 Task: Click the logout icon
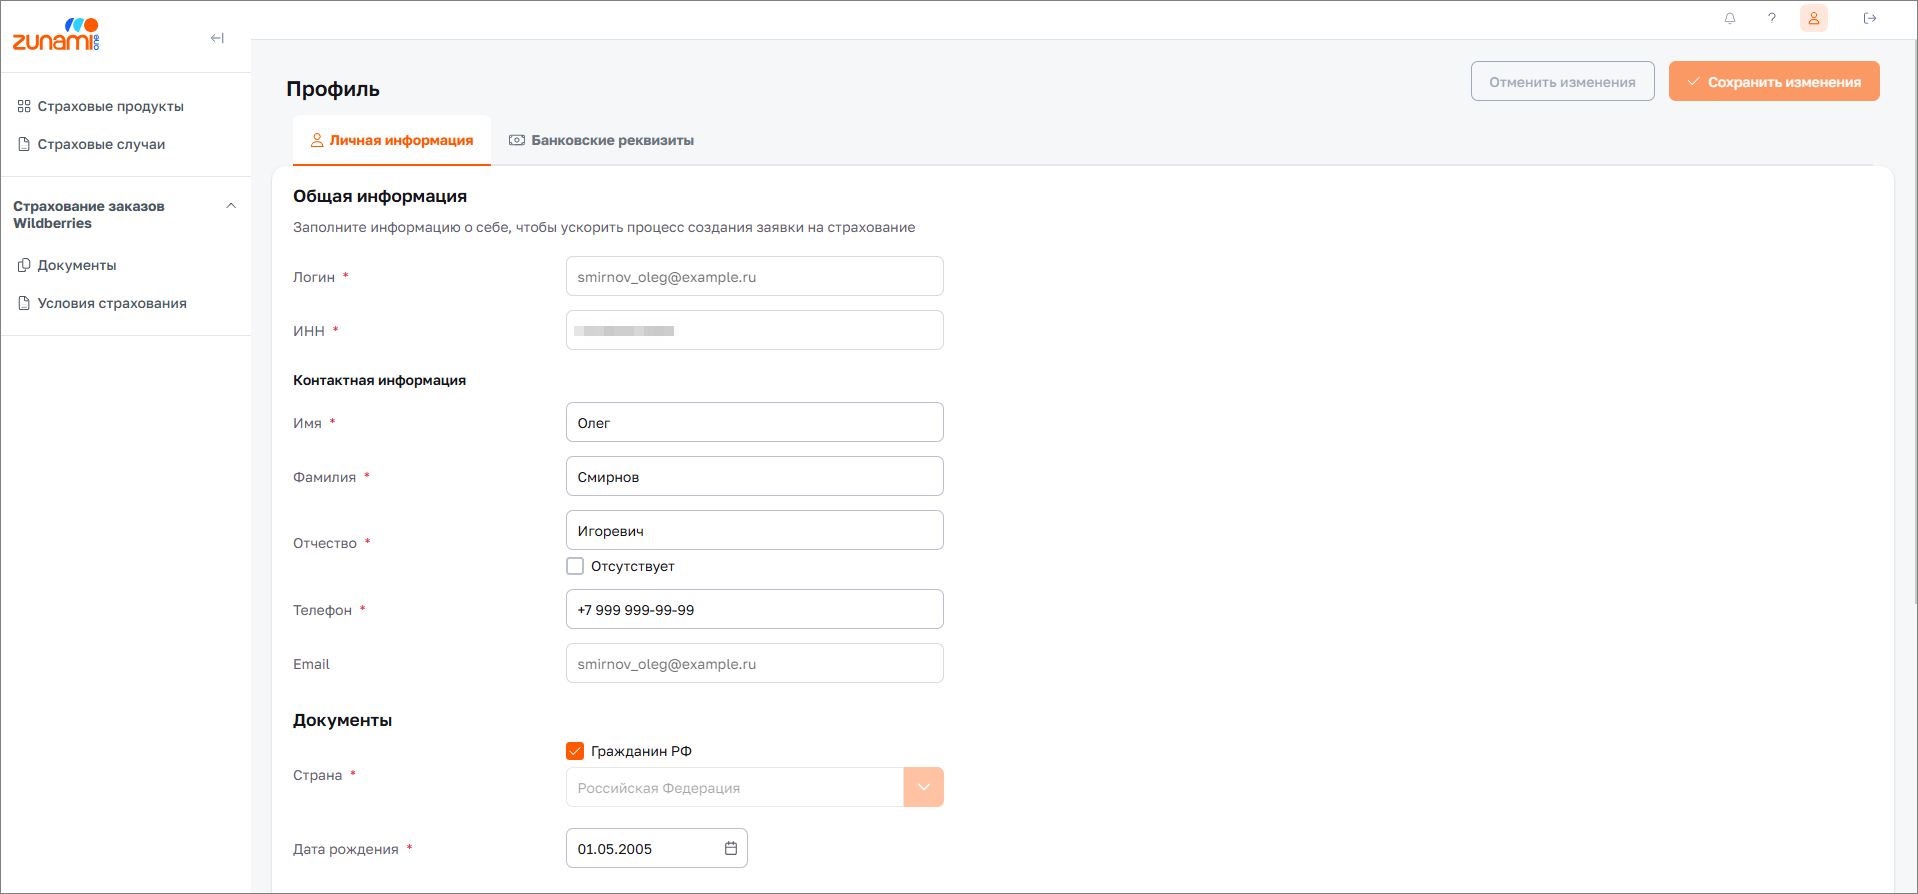[x=1870, y=18]
